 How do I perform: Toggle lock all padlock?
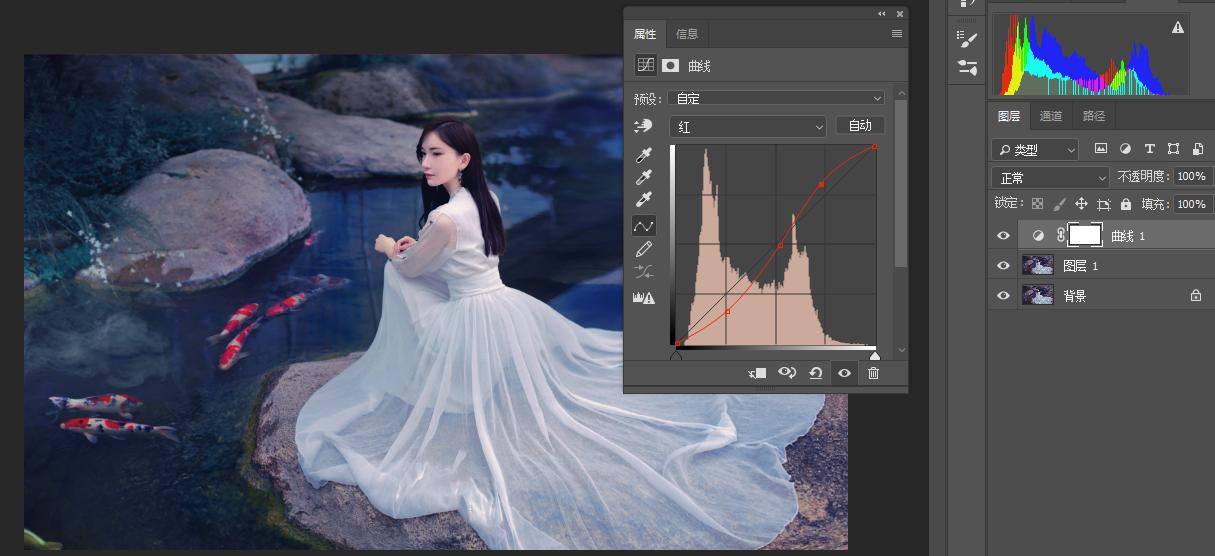point(1126,204)
